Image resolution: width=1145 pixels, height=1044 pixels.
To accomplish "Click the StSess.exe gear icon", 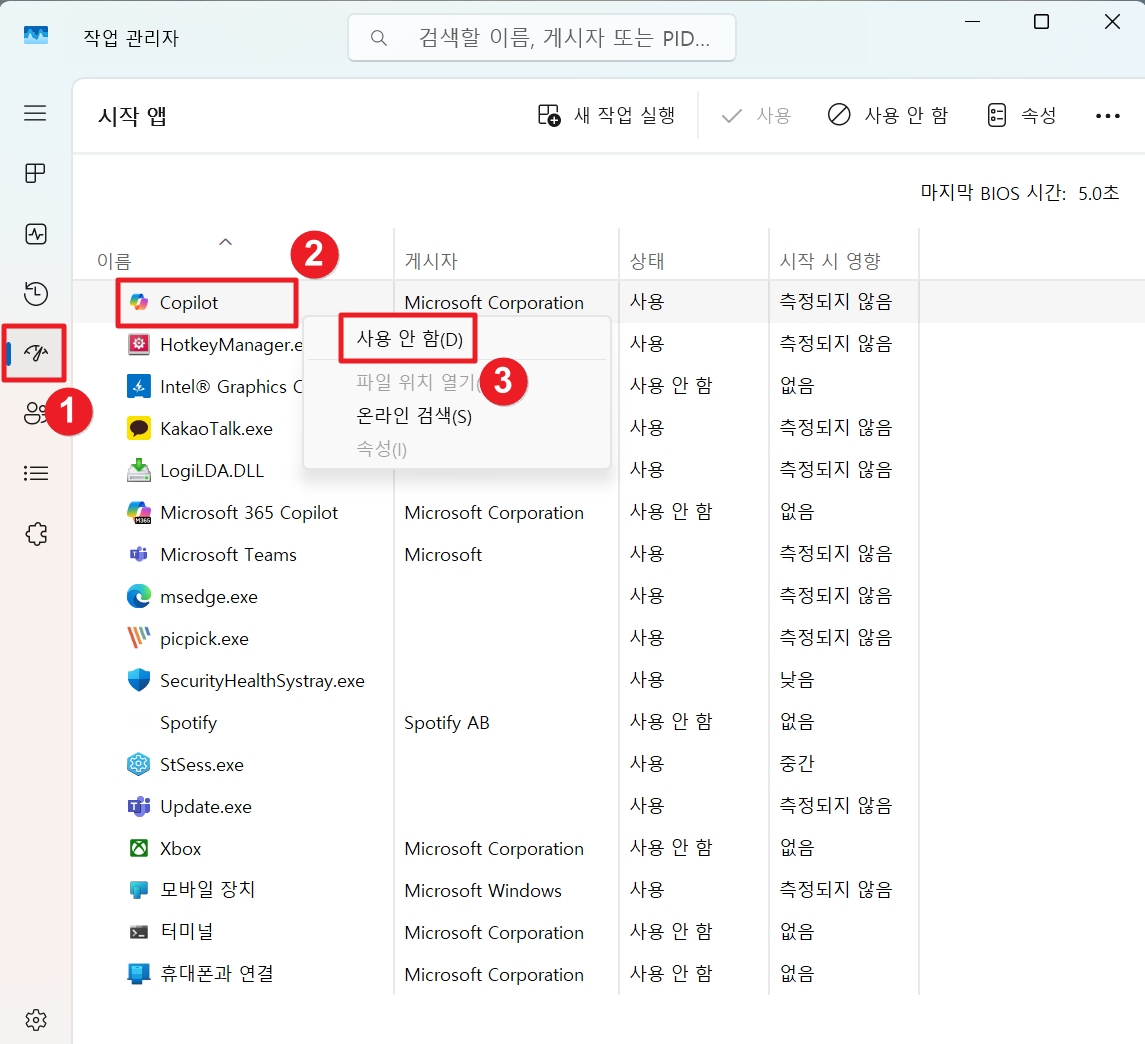I will (139, 764).
